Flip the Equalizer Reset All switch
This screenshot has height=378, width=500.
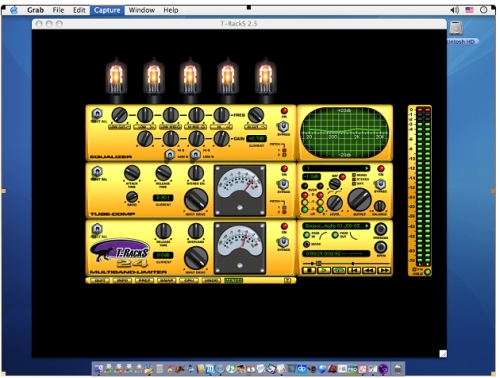(x=97, y=114)
